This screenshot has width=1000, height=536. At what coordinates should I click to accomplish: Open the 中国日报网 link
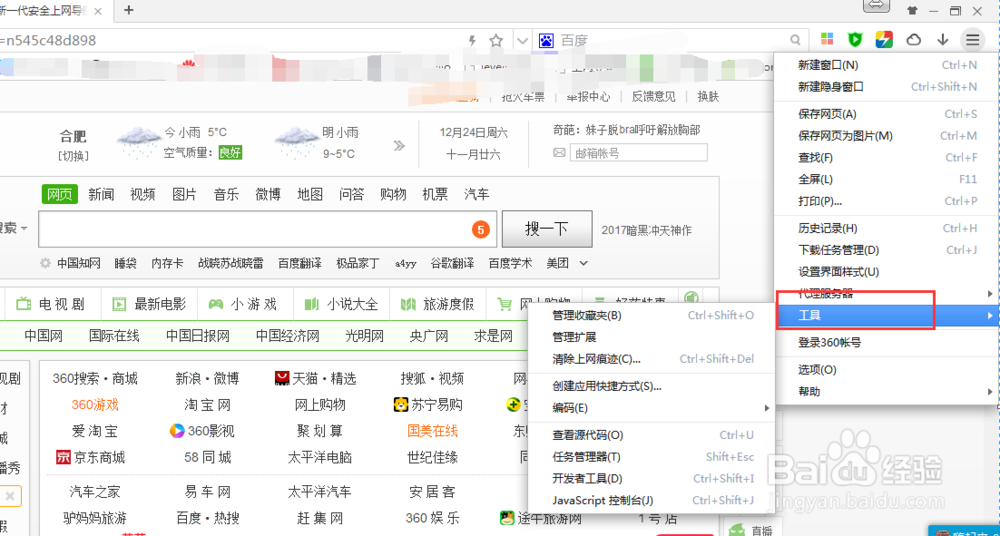(x=198, y=336)
